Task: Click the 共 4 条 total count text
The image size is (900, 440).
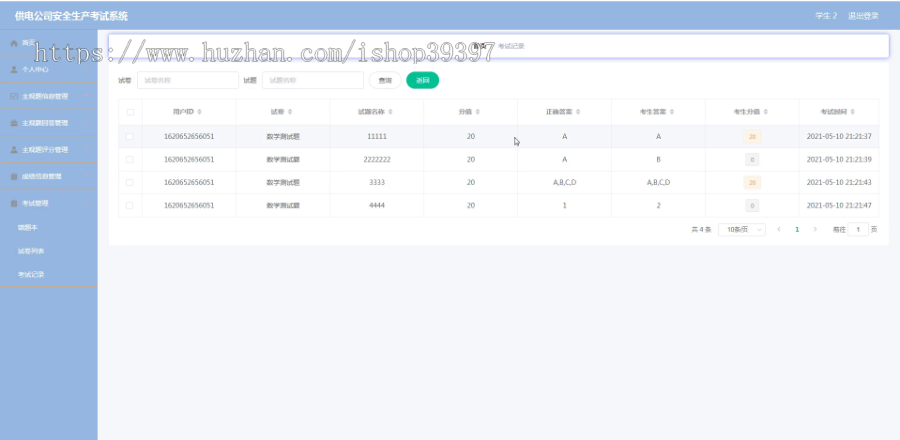Action: click(701, 229)
